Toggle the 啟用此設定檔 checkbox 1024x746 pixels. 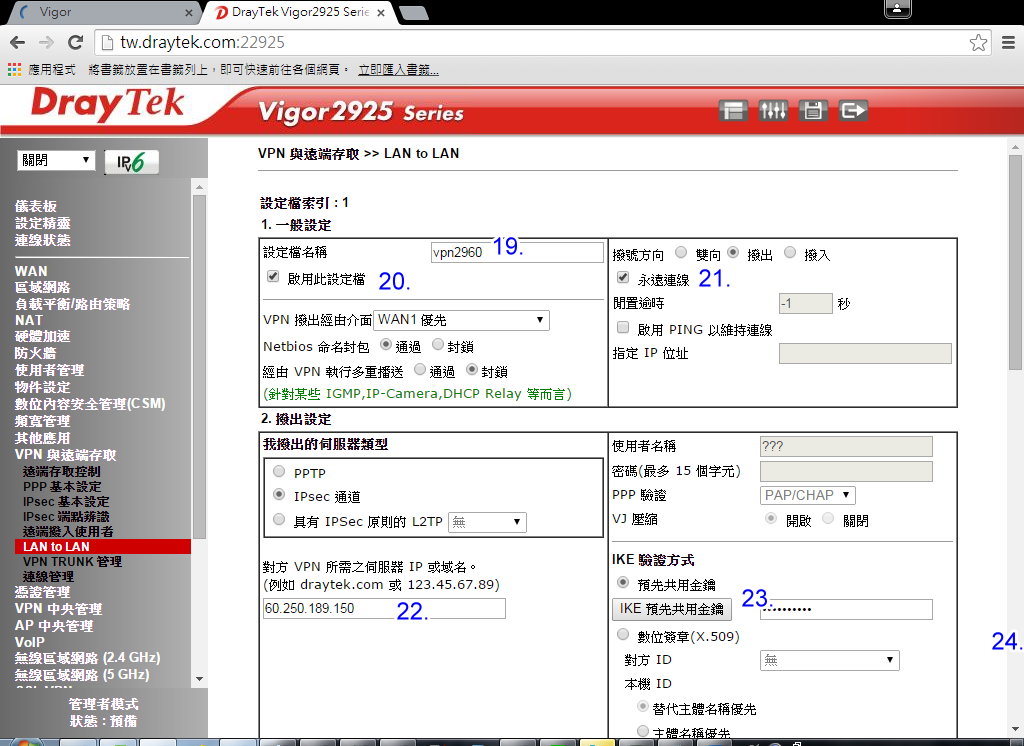[x=273, y=276]
